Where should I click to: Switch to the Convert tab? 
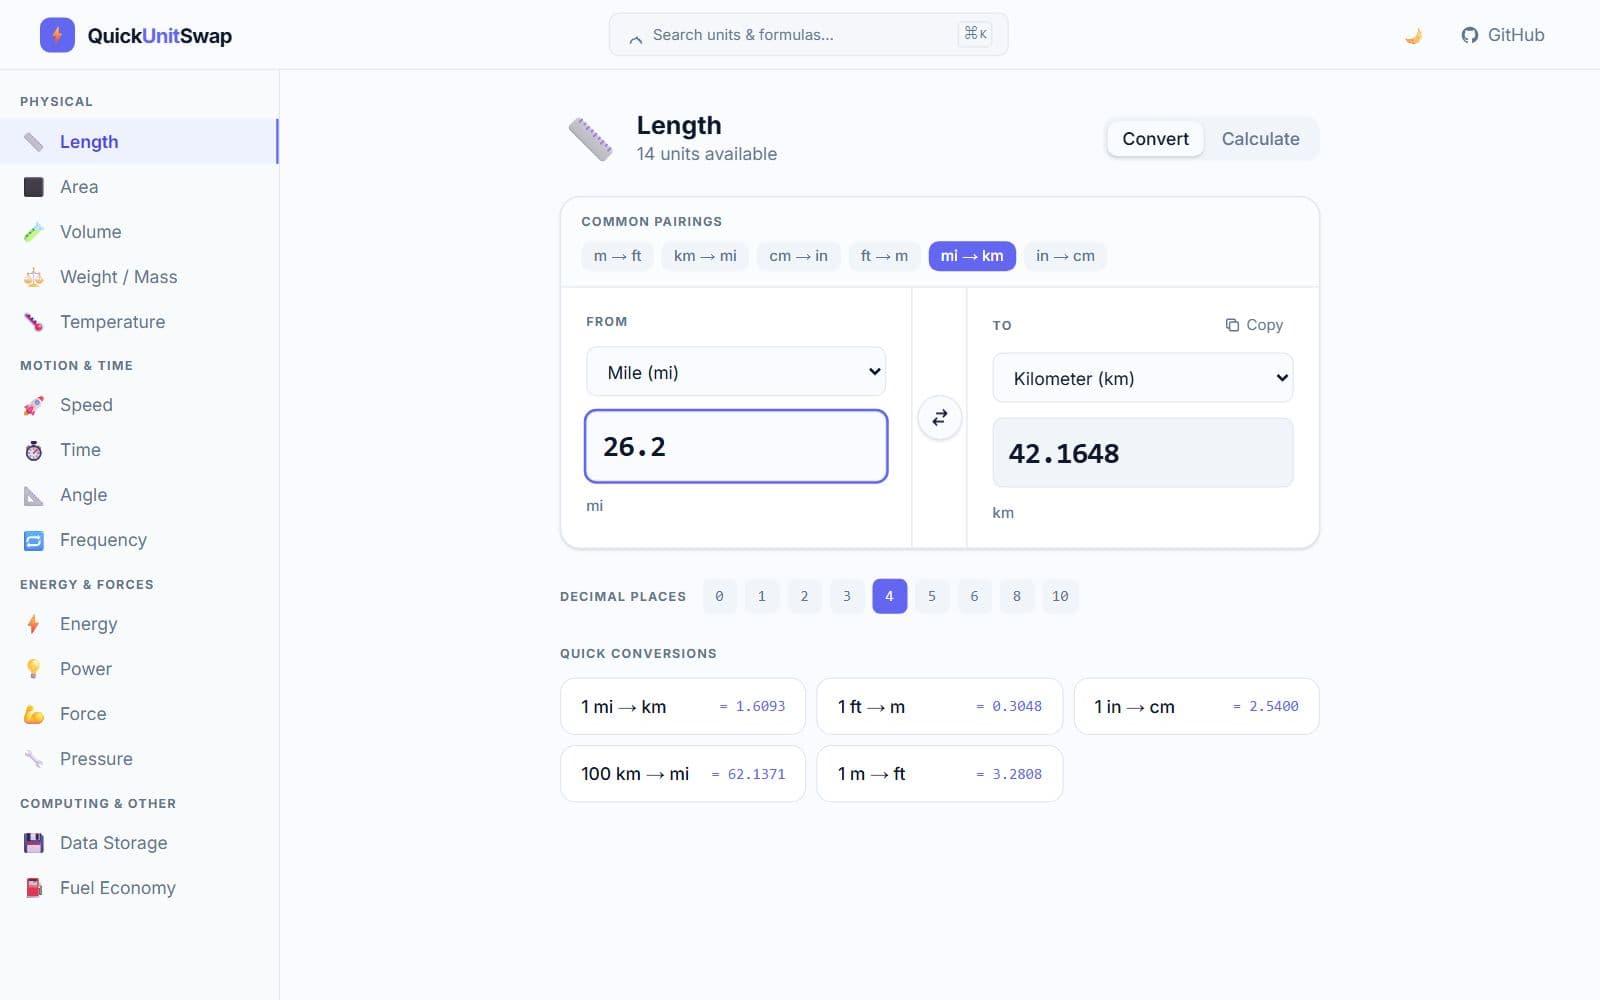coord(1155,139)
